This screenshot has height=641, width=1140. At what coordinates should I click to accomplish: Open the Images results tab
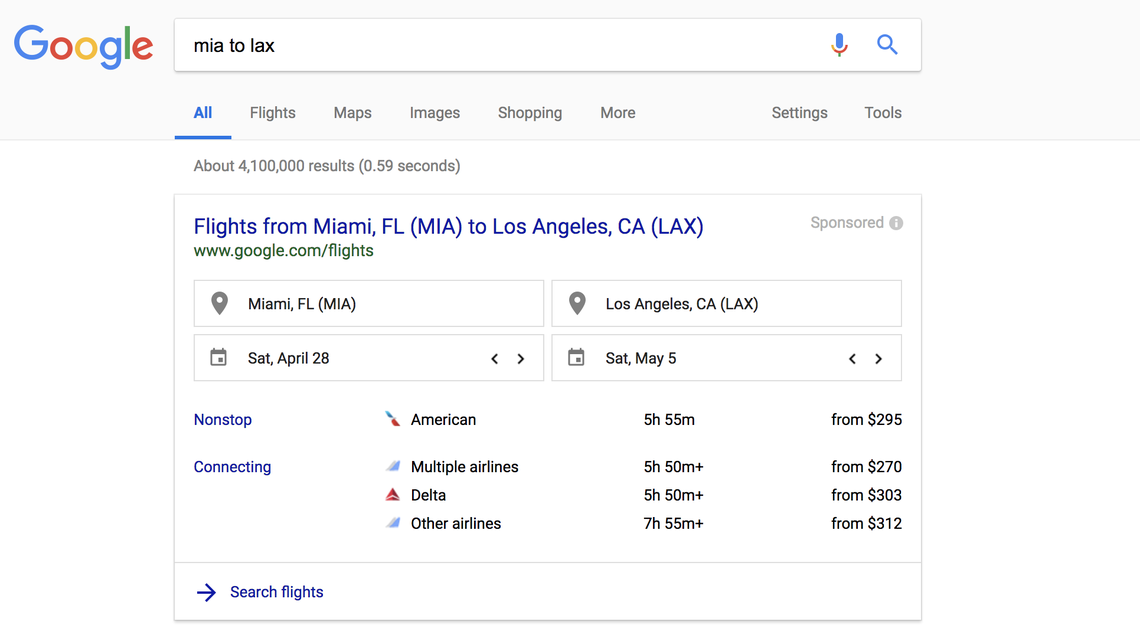click(434, 112)
